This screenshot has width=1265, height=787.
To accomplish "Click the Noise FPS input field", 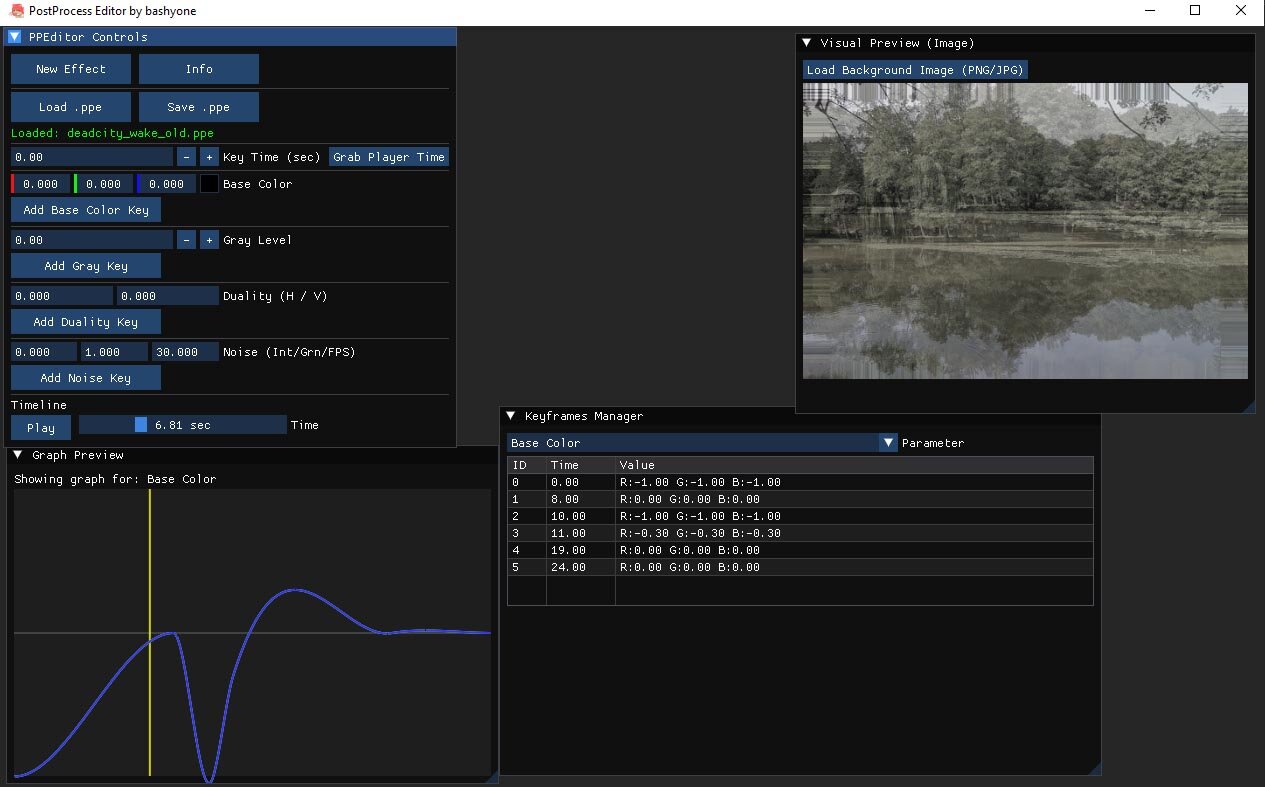I will (x=185, y=352).
